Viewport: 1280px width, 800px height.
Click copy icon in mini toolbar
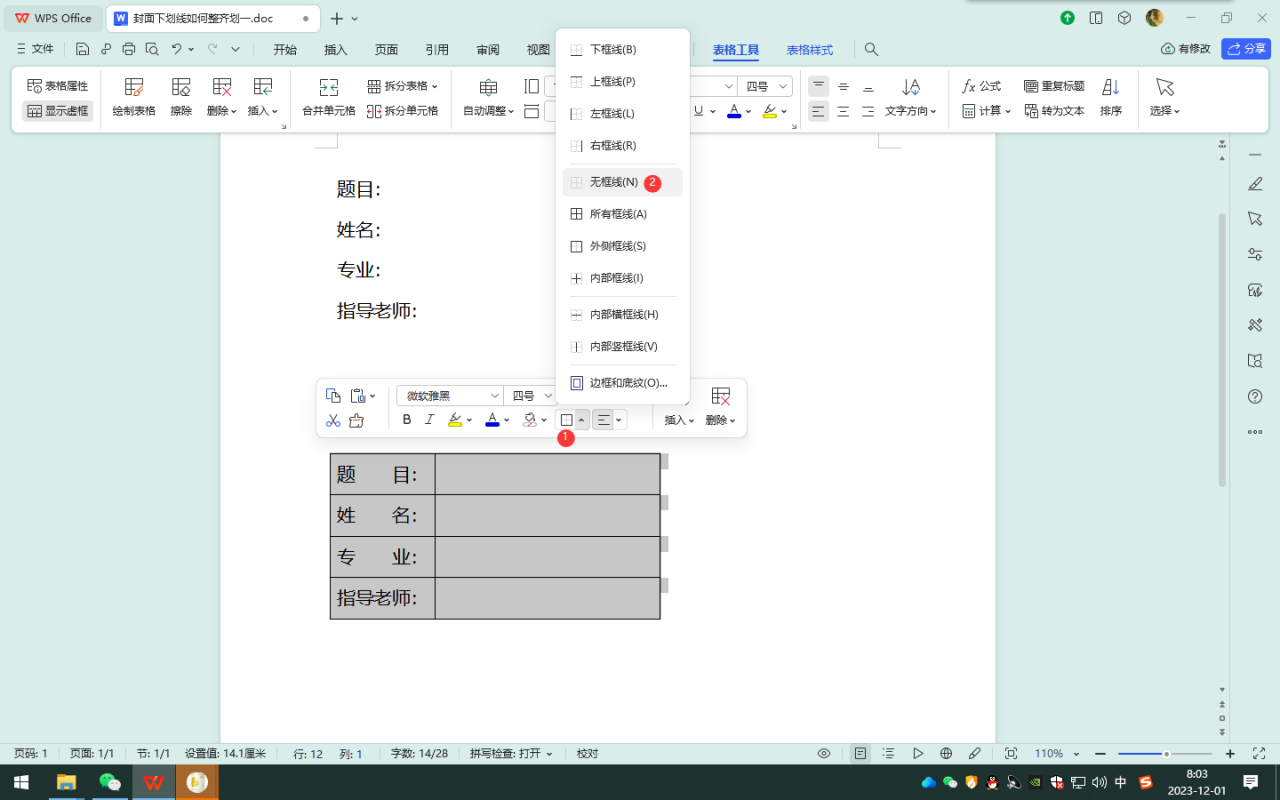pyautogui.click(x=334, y=396)
